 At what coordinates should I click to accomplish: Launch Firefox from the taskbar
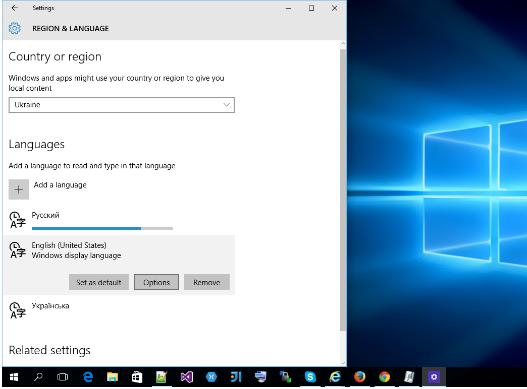[360, 377]
